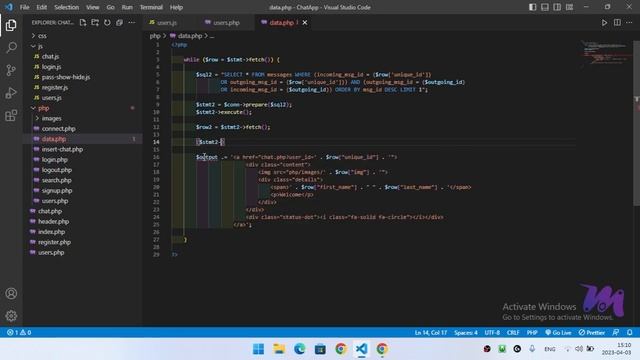
Task: Select language mode PHP in status bar
Action: [532, 333]
